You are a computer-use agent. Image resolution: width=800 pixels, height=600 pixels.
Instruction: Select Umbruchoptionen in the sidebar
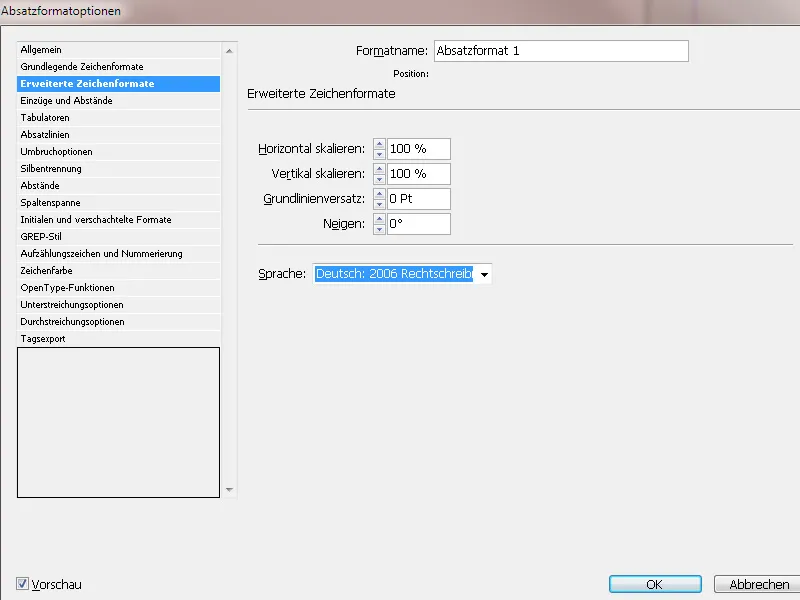coord(118,152)
